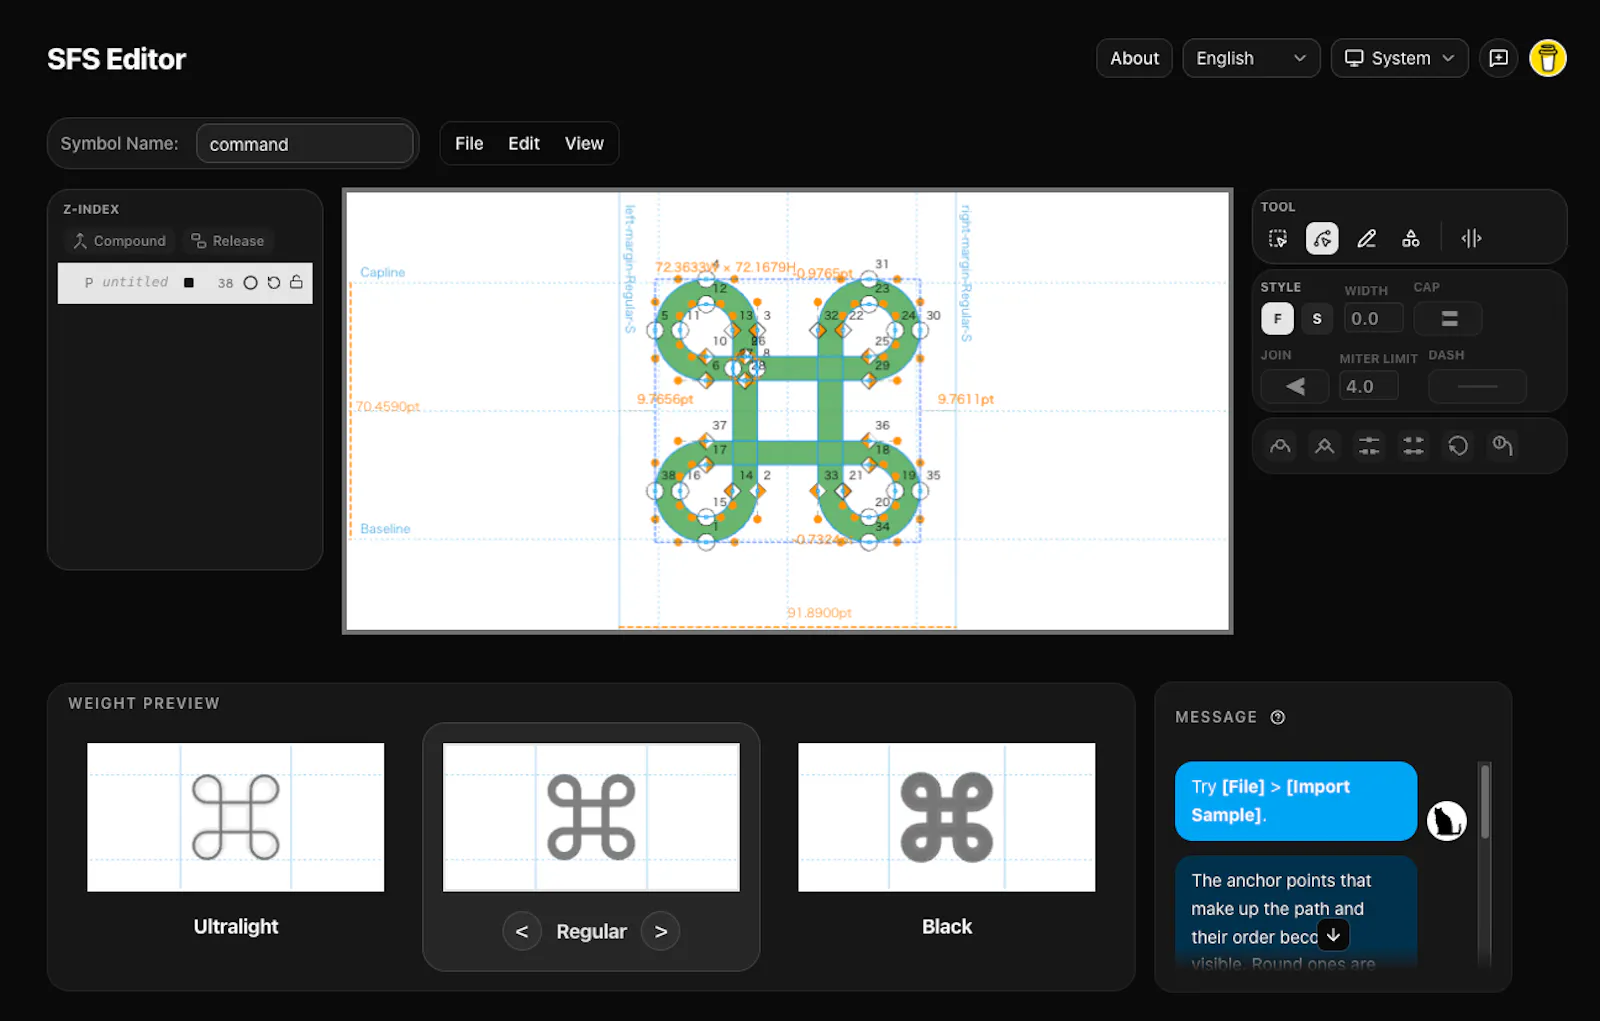Click the rotate direction icon on untitled layer
1600x1021 pixels.
click(x=273, y=283)
